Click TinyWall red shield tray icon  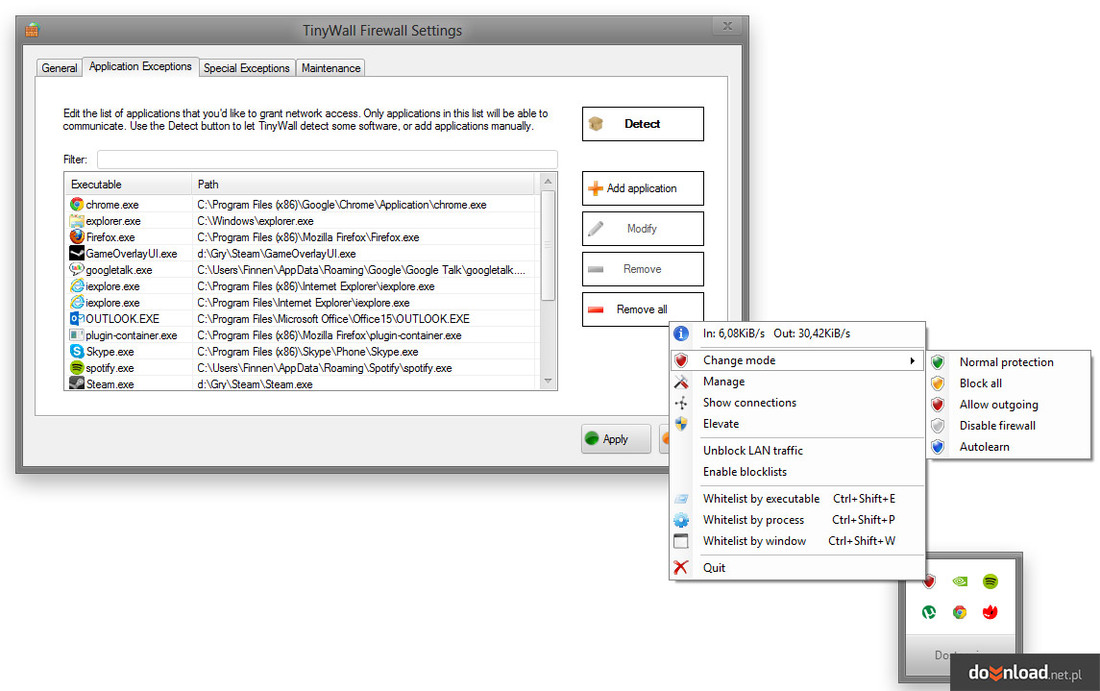(x=929, y=582)
